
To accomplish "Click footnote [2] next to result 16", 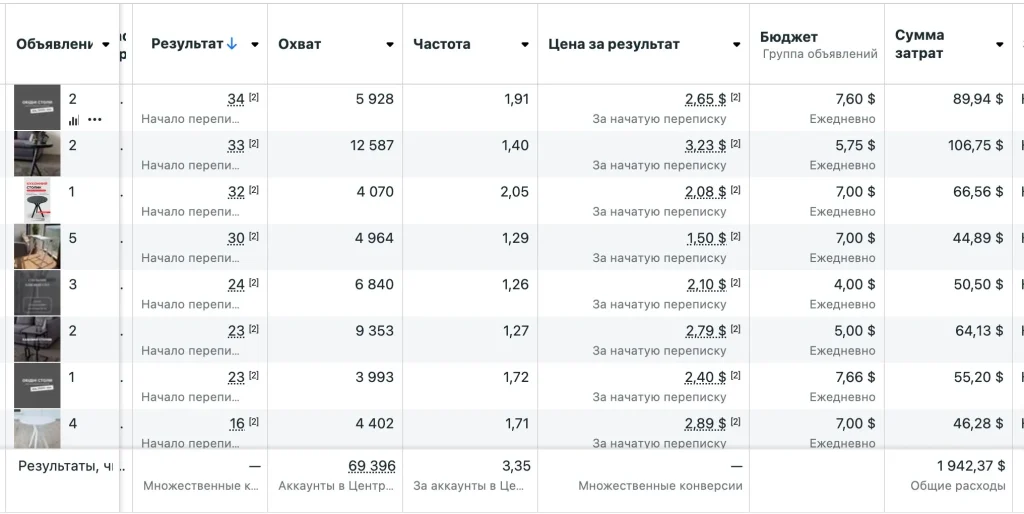I will tap(254, 422).
